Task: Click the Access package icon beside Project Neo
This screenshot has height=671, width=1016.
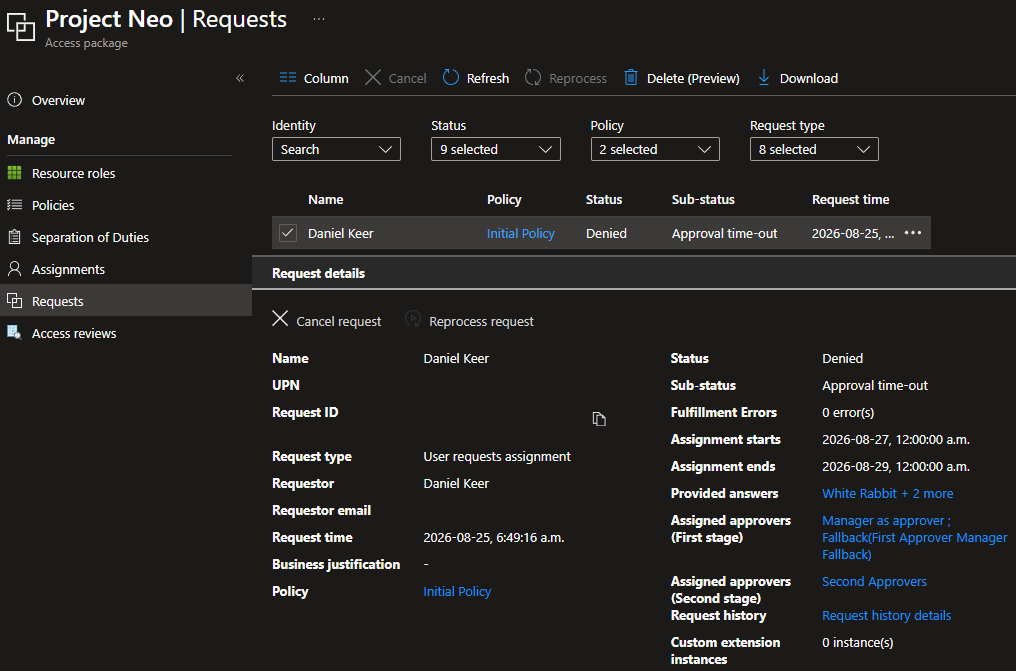Action: (21, 27)
